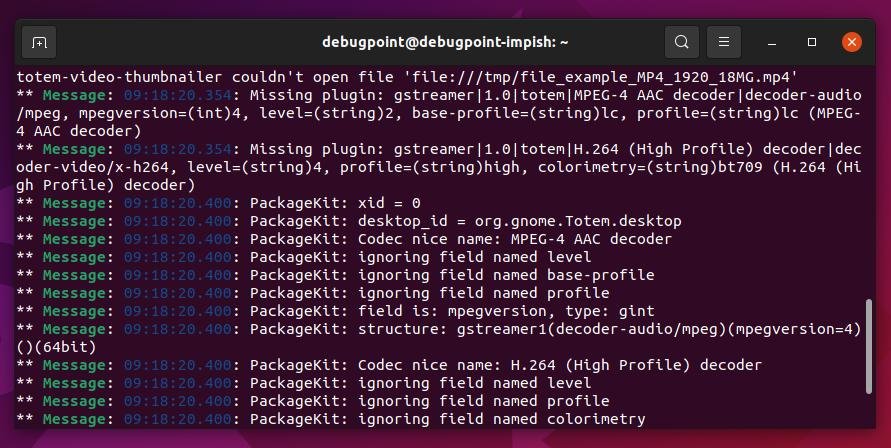
Task: Close the terminal window
Action: coord(851,42)
